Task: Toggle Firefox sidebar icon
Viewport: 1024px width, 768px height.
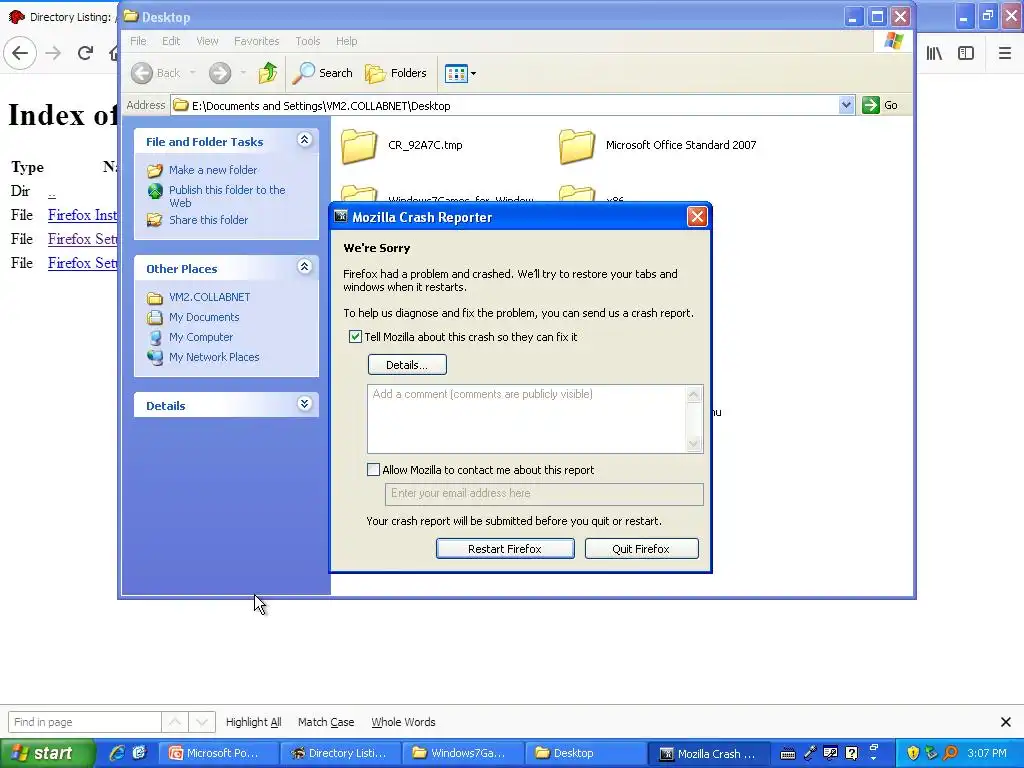Action: pos(966,53)
